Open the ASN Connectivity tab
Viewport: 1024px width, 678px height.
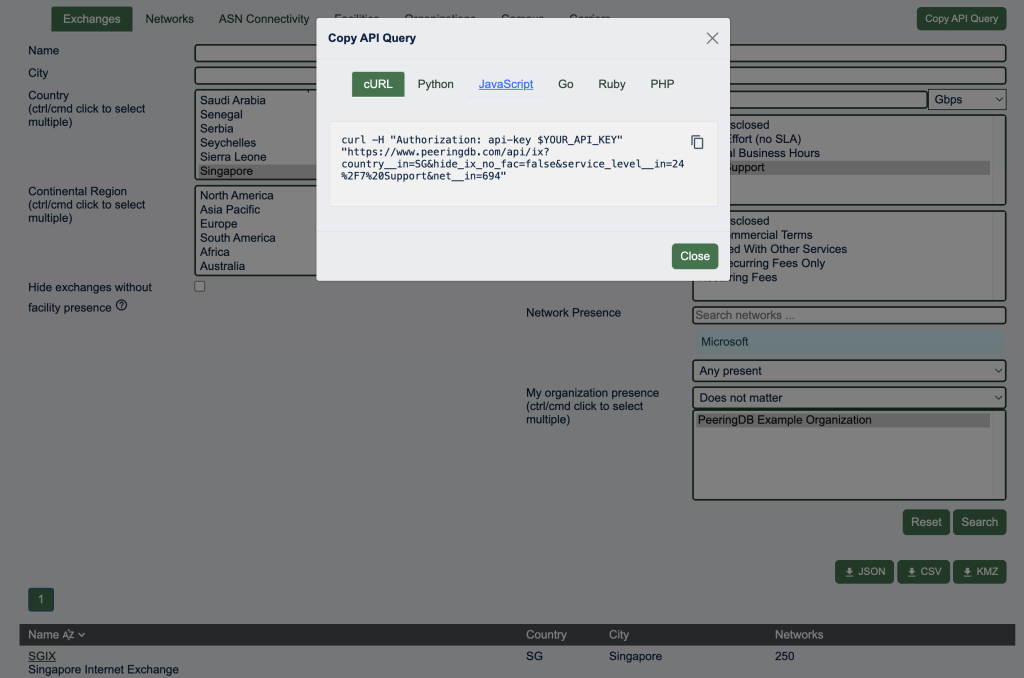(x=264, y=19)
